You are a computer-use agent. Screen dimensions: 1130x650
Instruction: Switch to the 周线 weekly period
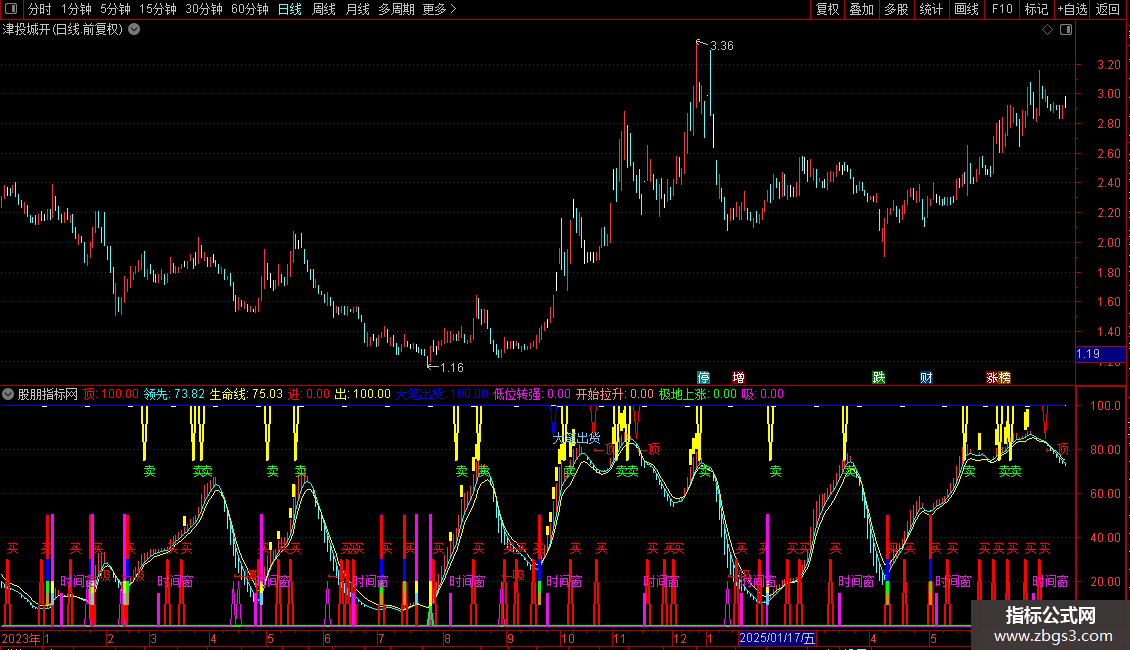tap(324, 9)
